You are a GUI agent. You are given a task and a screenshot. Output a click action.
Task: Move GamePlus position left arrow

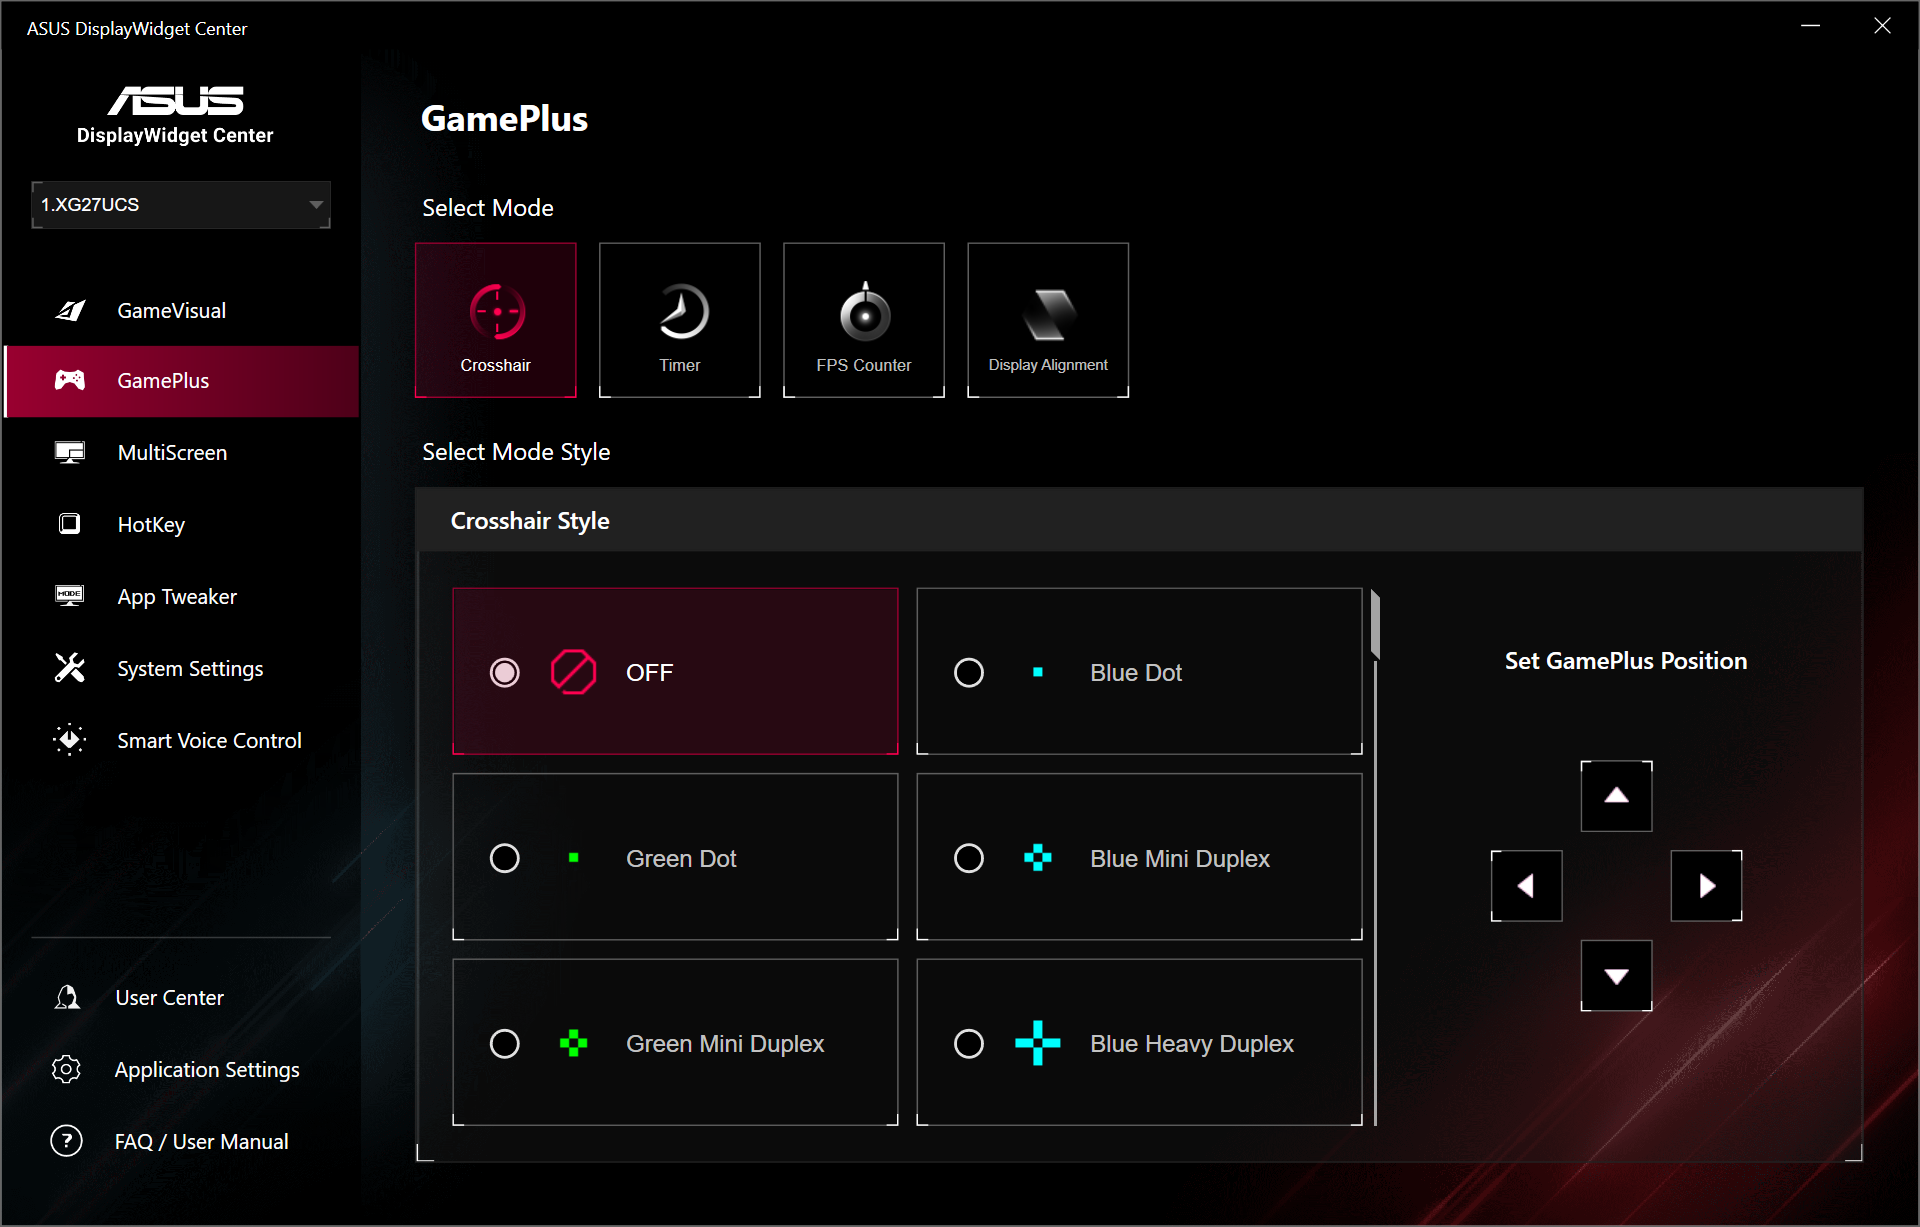coord(1526,886)
